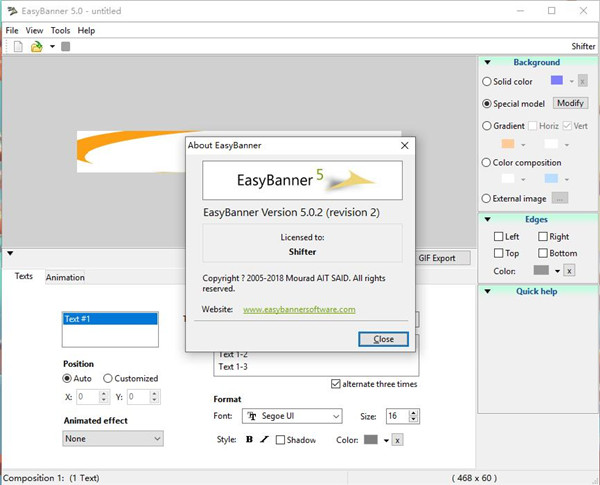Select Text #1 in the texts list
The image size is (600, 485).
coord(110,319)
